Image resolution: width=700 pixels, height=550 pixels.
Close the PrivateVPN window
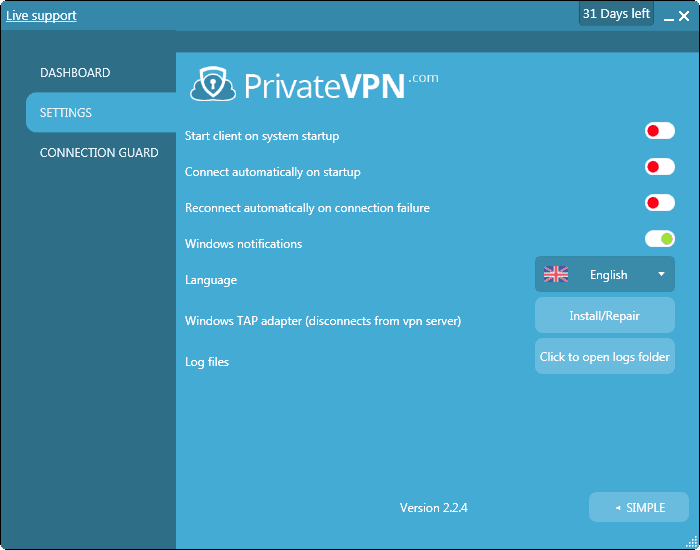pyautogui.click(x=683, y=17)
